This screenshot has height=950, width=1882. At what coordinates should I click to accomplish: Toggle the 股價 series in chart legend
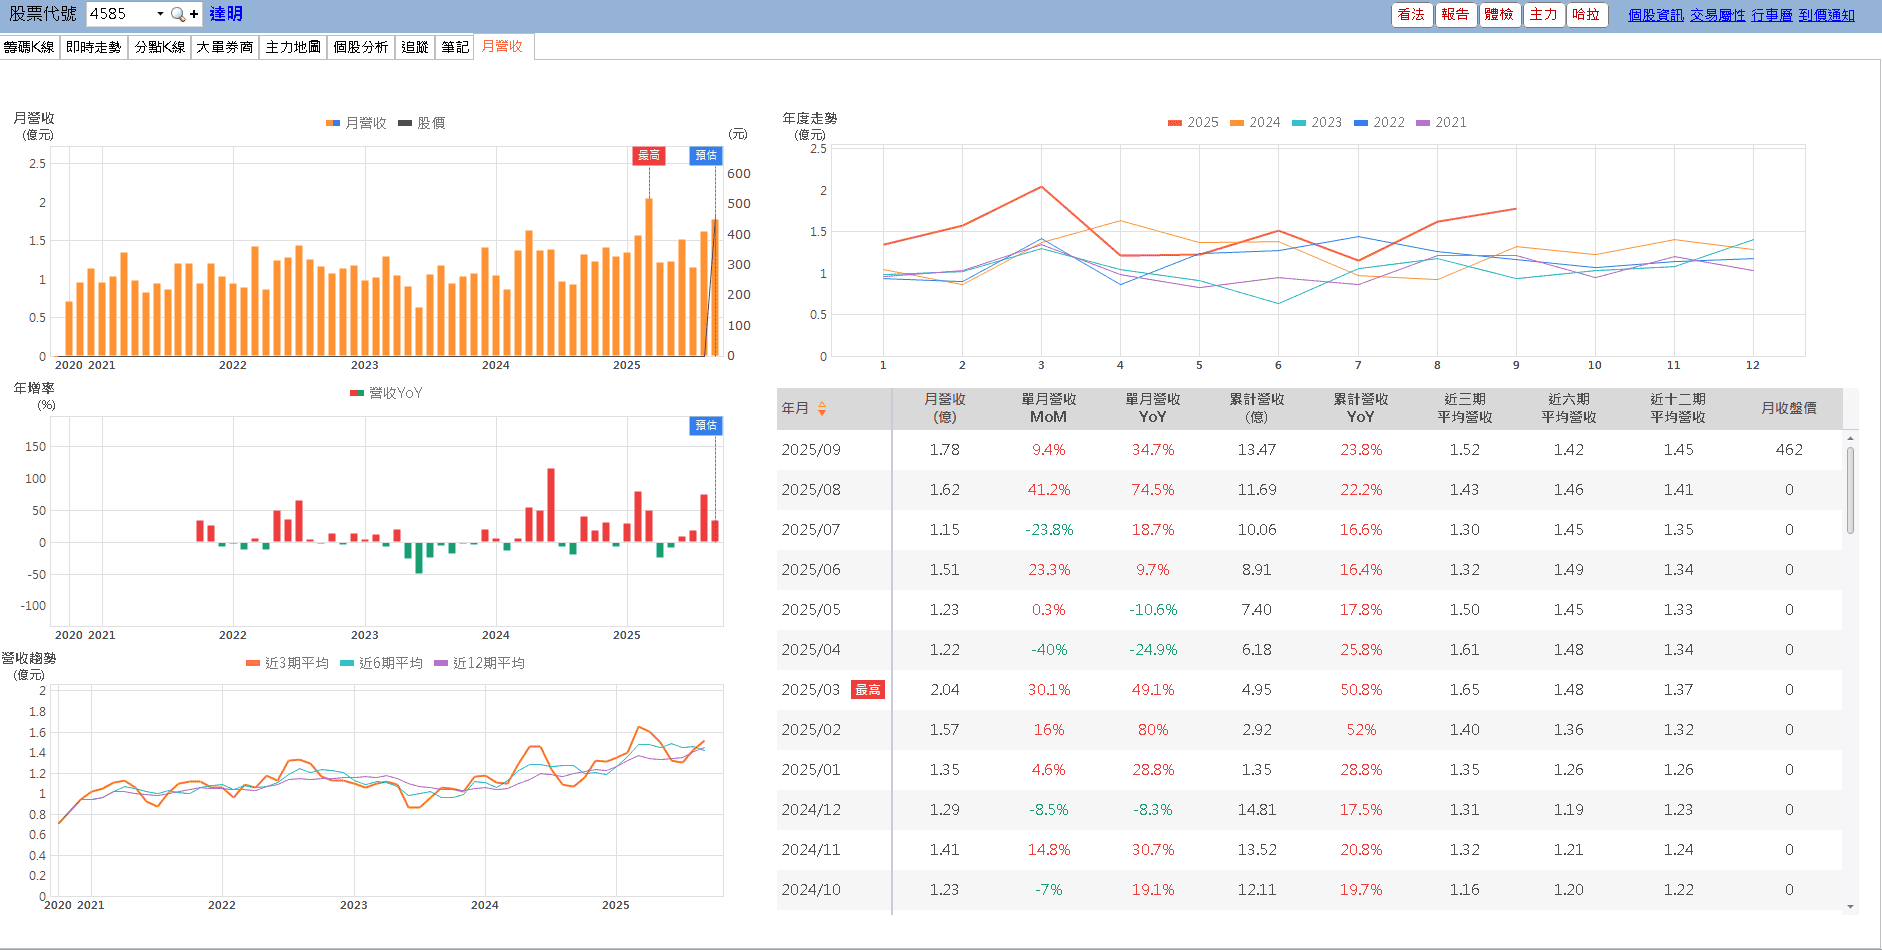[x=421, y=123]
